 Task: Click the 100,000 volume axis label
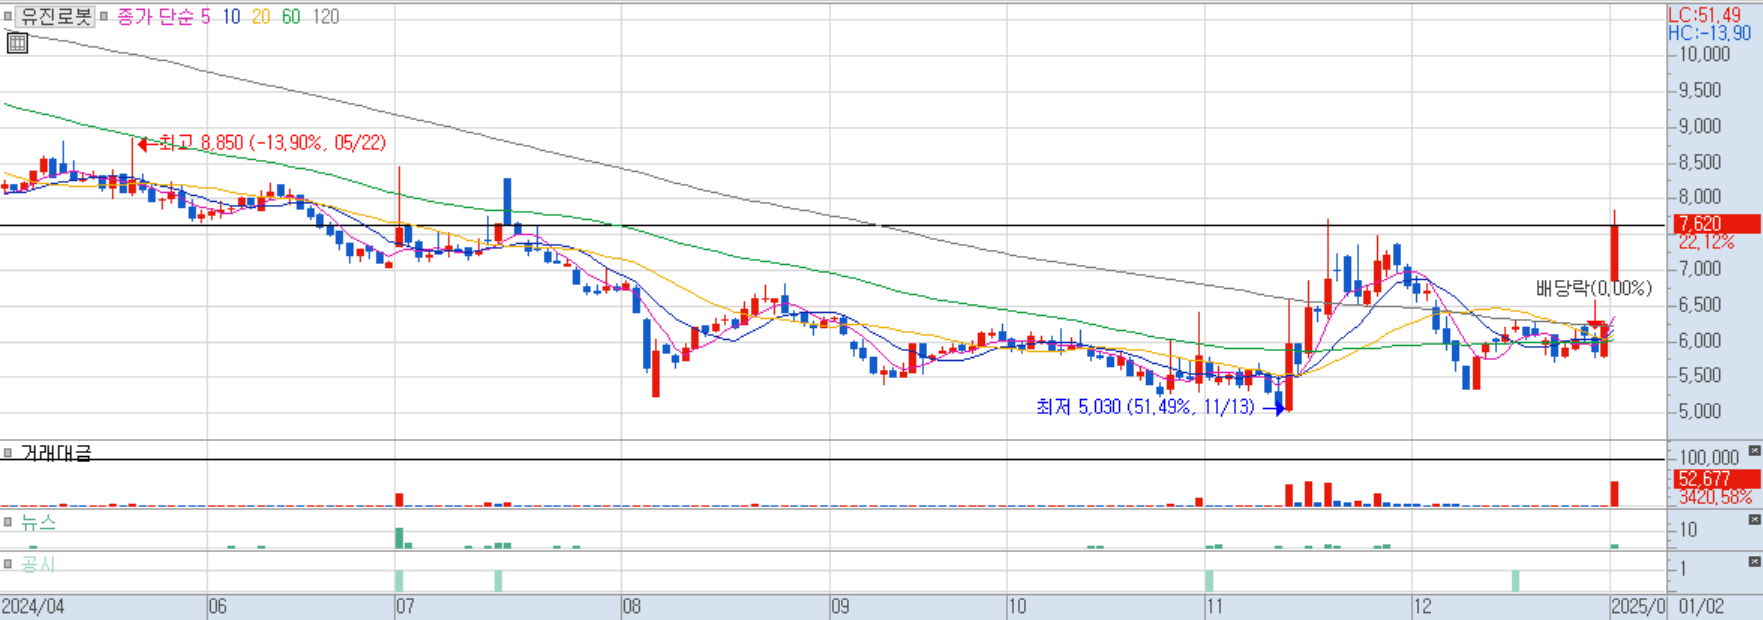tap(1708, 458)
